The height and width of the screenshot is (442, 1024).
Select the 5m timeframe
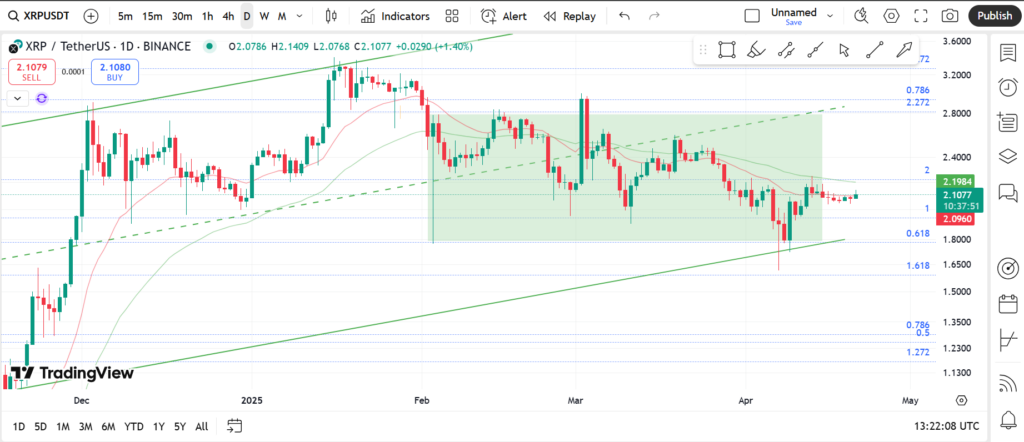pos(125,16)
